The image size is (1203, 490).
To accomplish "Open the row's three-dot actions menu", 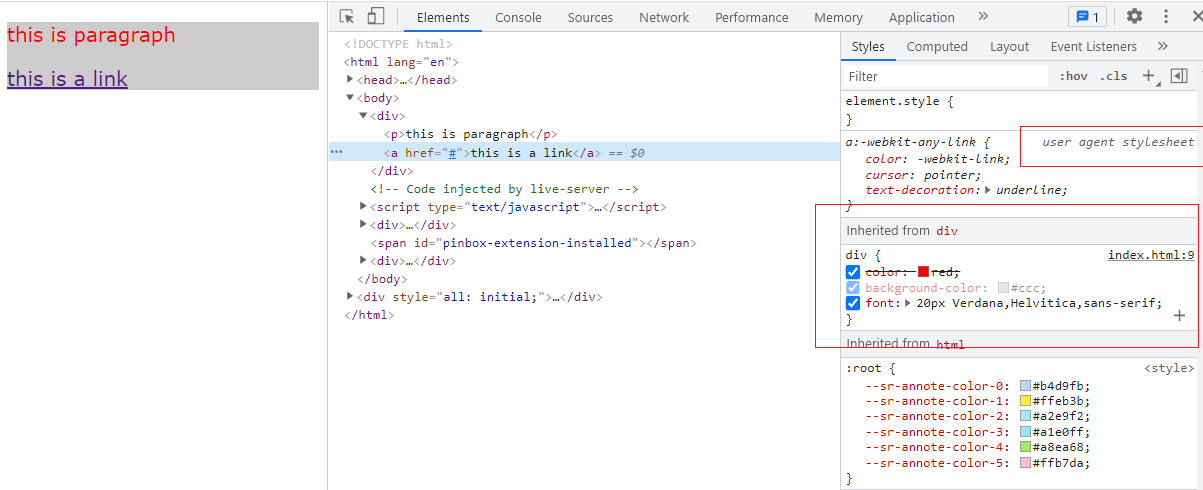I will (x=336, y=152).
